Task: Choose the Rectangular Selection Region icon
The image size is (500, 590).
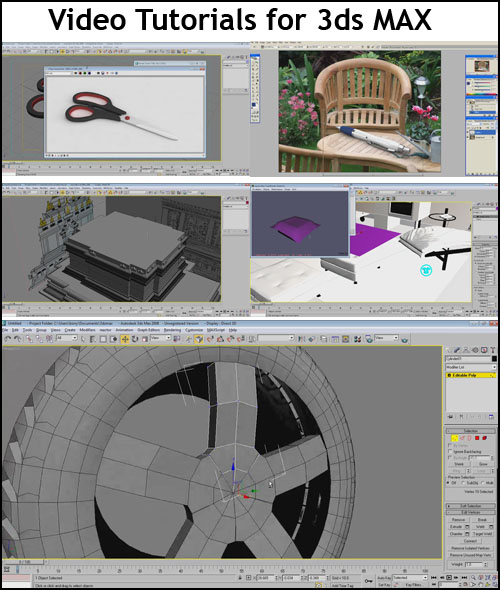Action: [103, 339]
